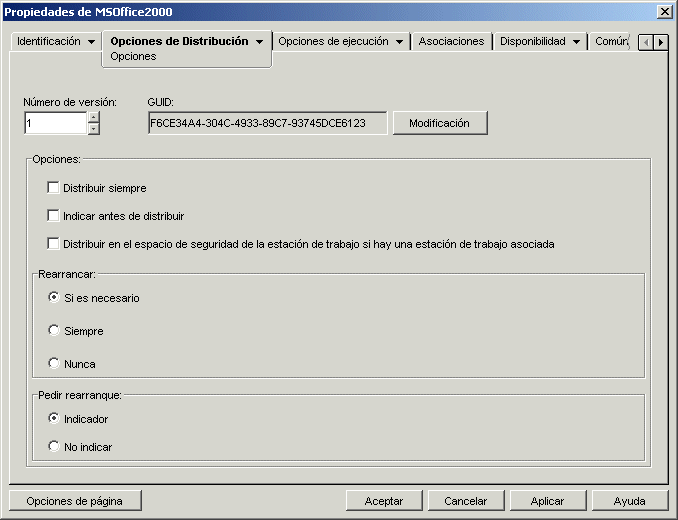Expand the Disponibilidad tab dropdown arrow
678x520 pixels.
tap(576, 42)
